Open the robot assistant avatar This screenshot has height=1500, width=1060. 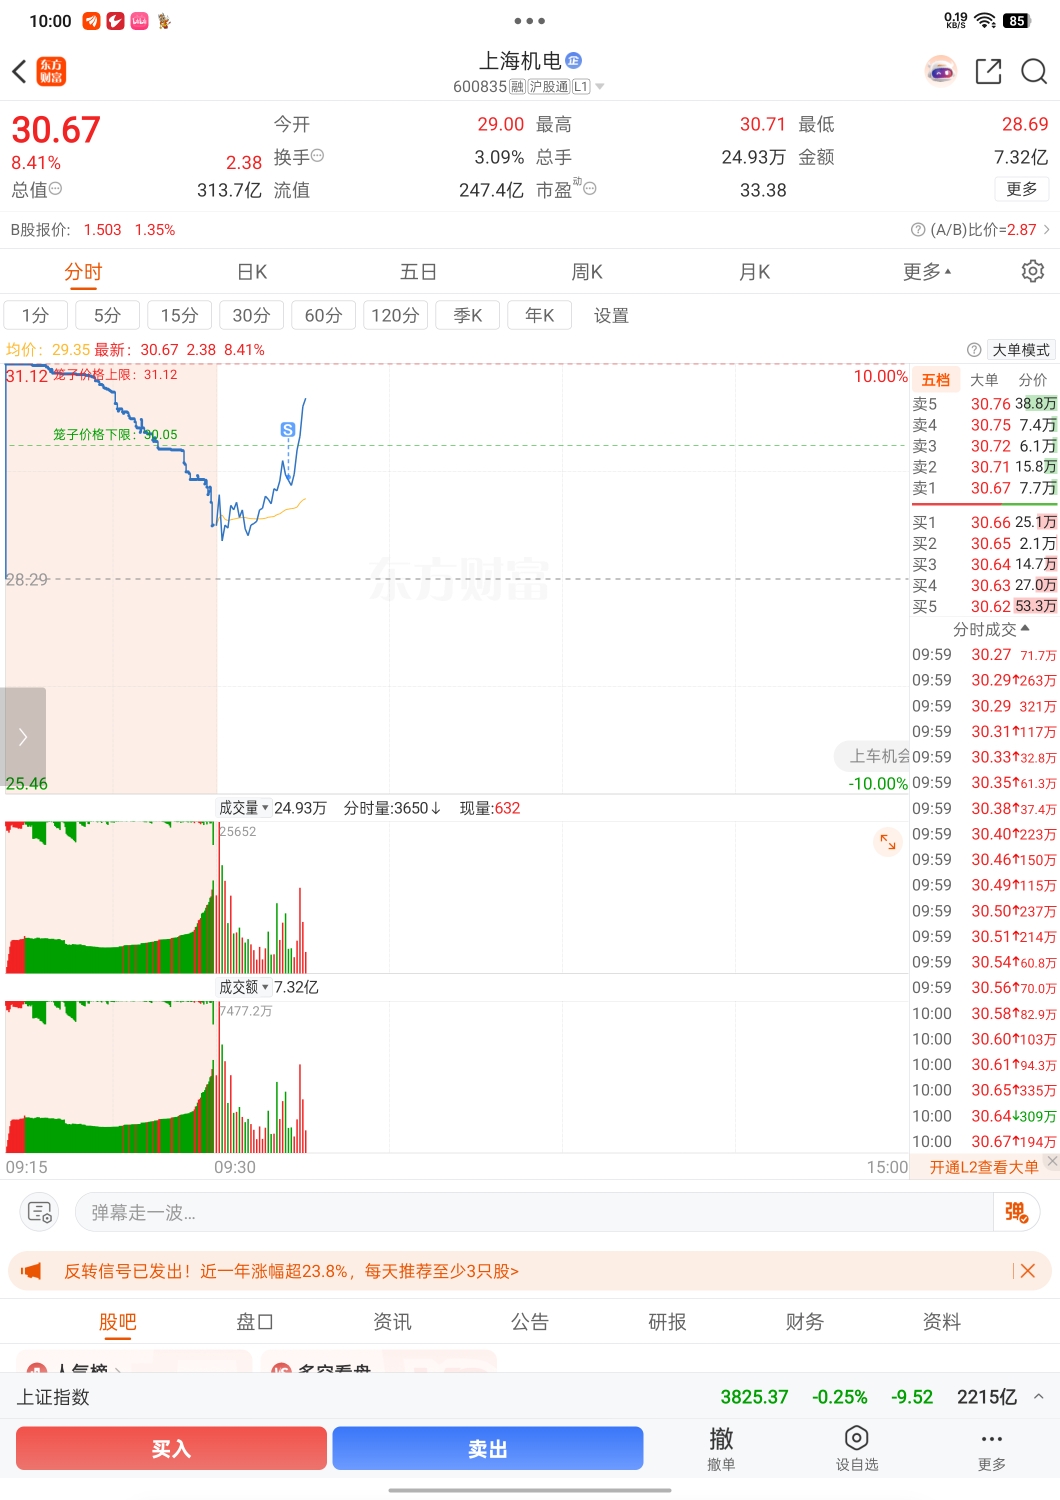(940, 71)
